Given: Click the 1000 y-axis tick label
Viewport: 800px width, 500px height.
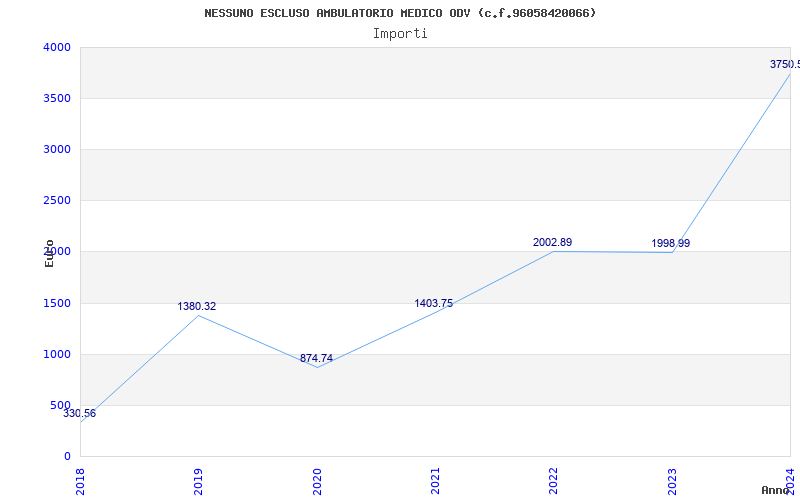Looking at the screenshot, I should (x=57, y=355).
